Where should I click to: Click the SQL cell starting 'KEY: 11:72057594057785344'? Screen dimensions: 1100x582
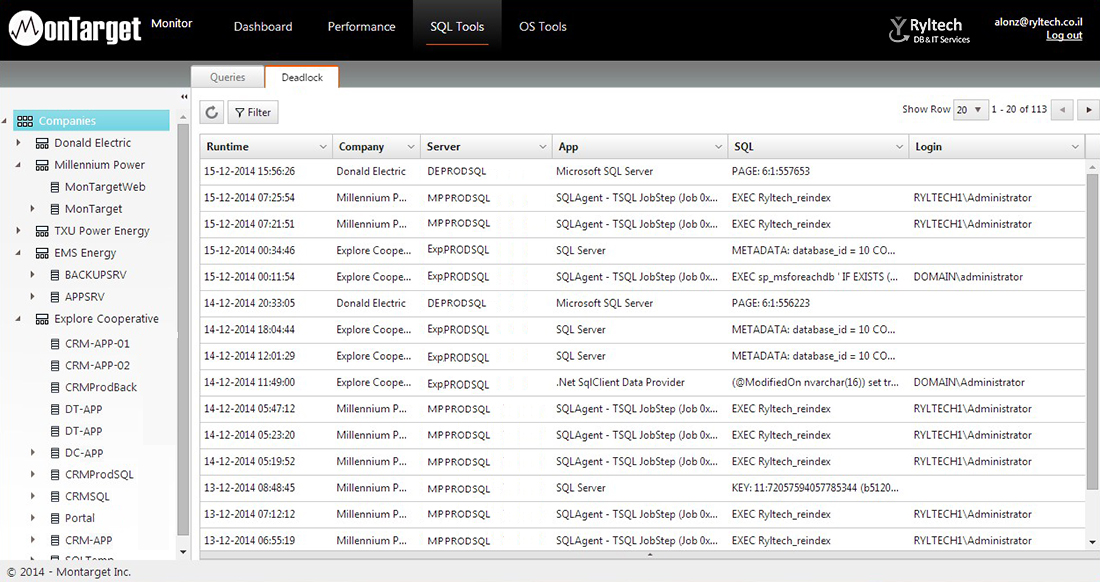click(815, 487)
